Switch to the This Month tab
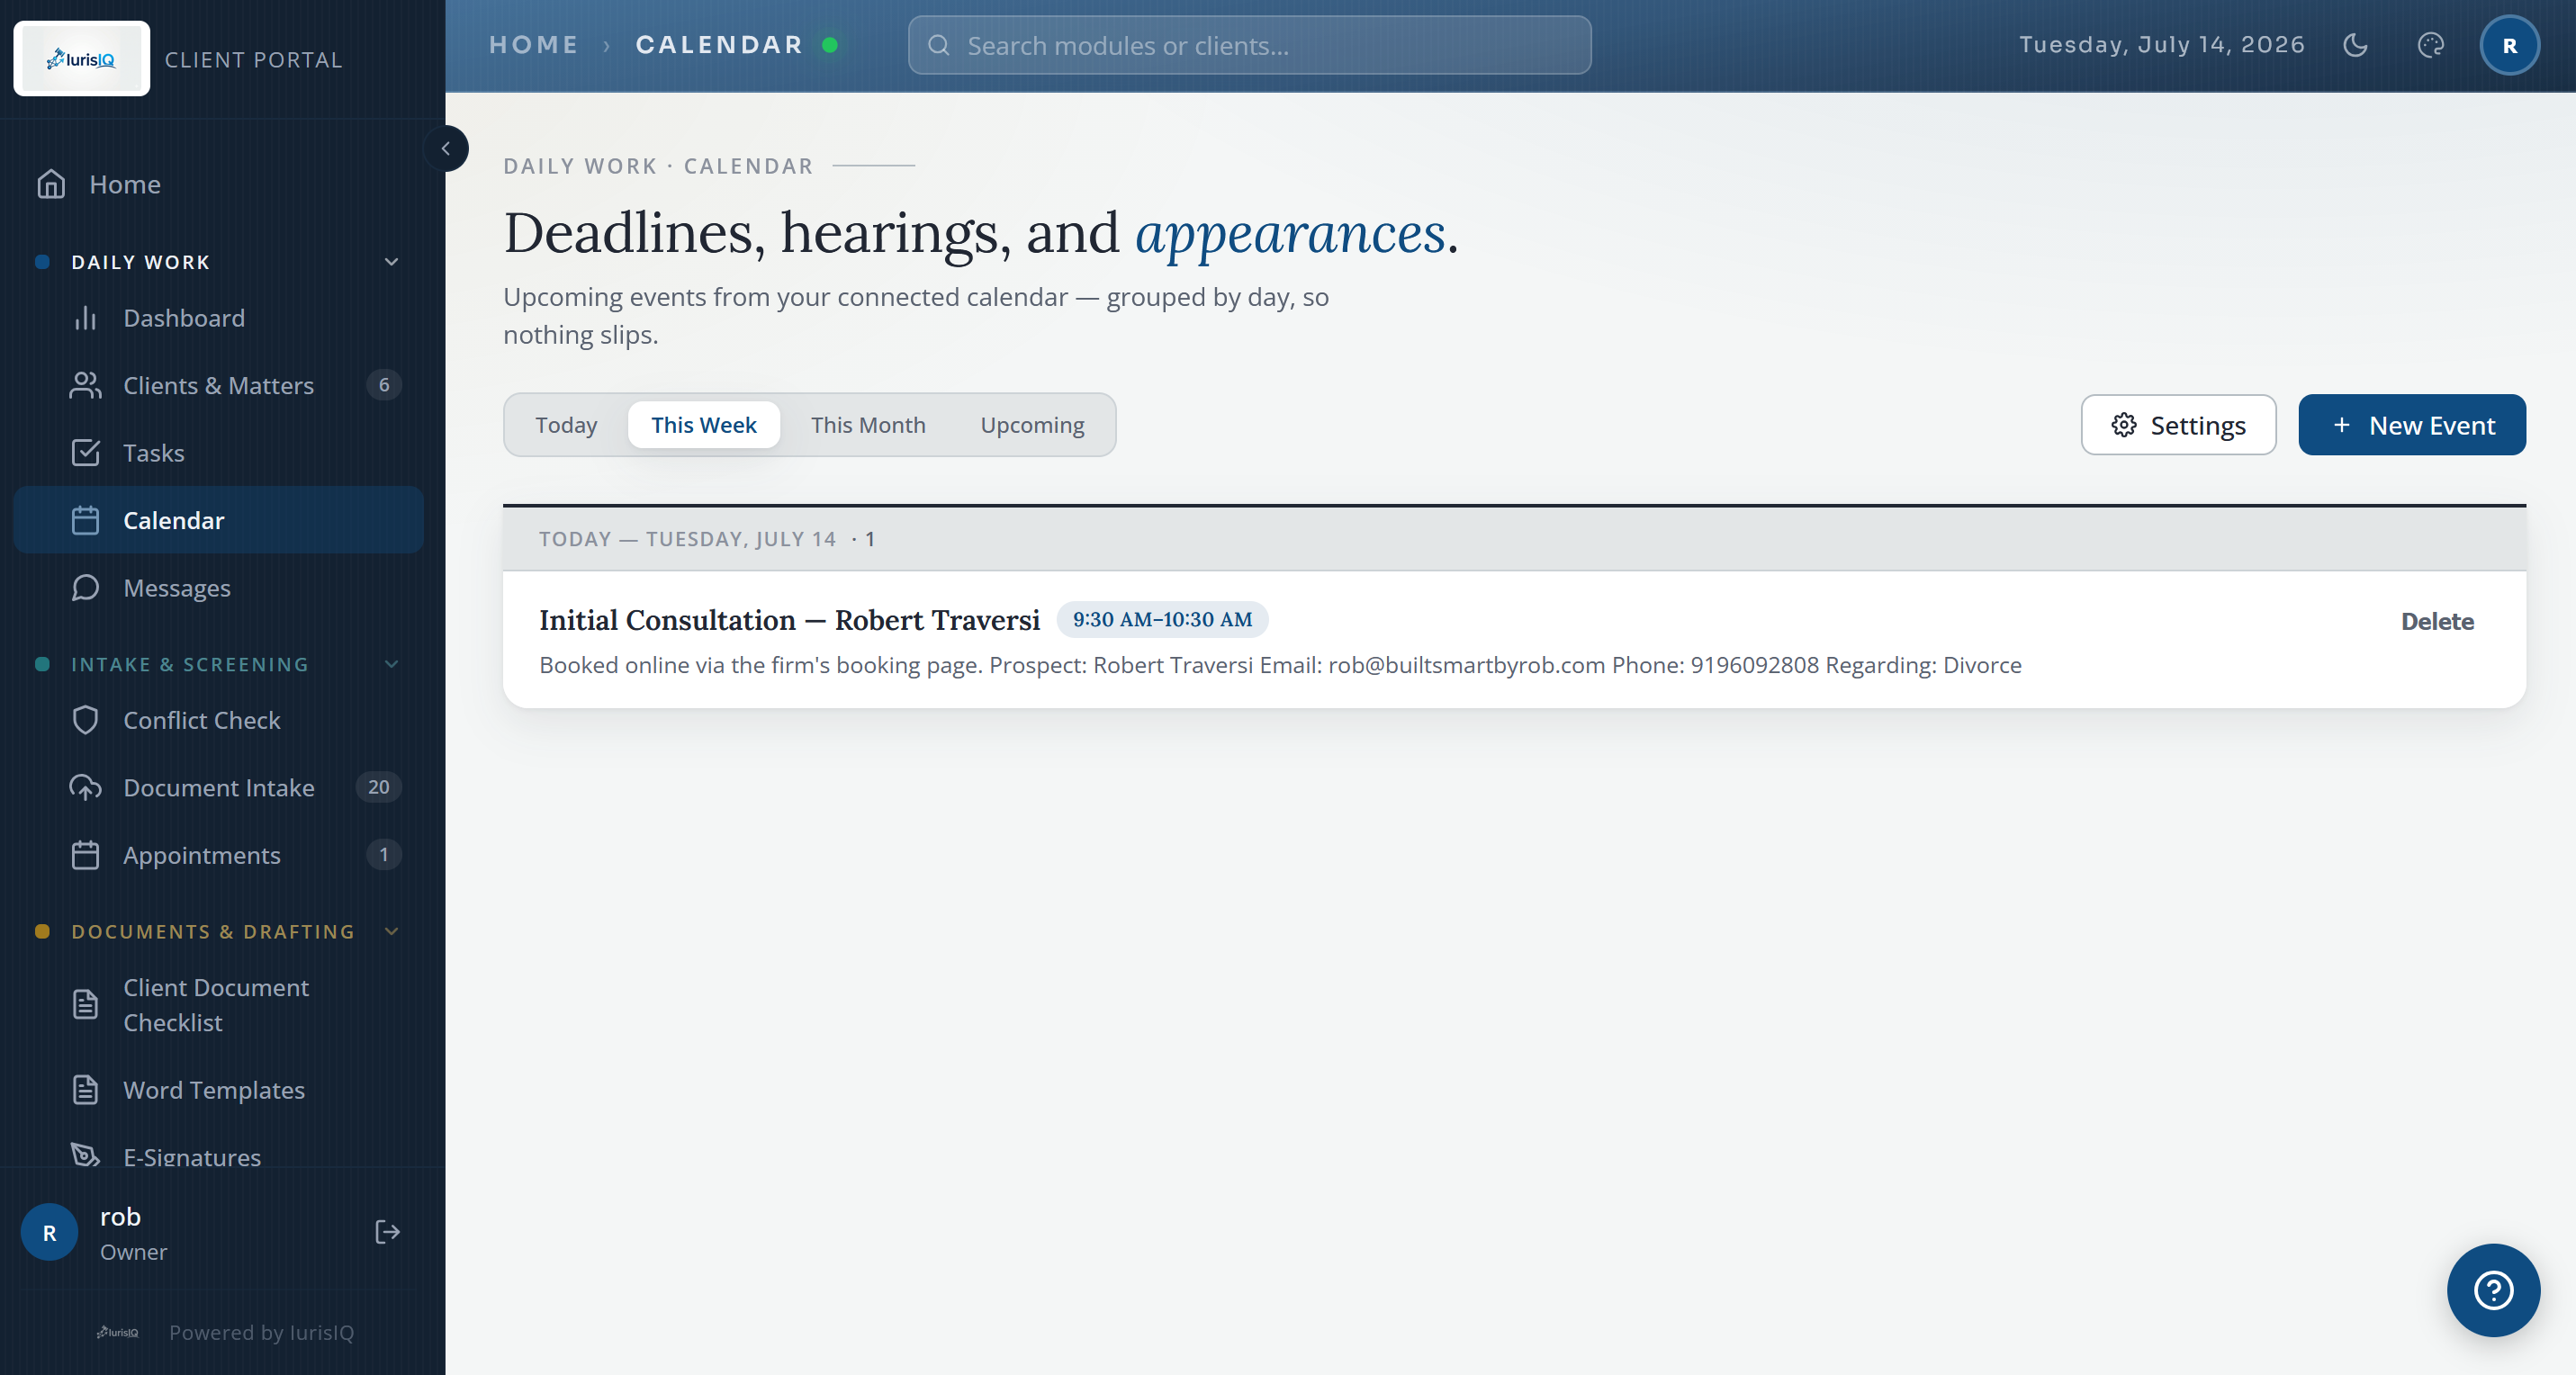 point(868,425)
